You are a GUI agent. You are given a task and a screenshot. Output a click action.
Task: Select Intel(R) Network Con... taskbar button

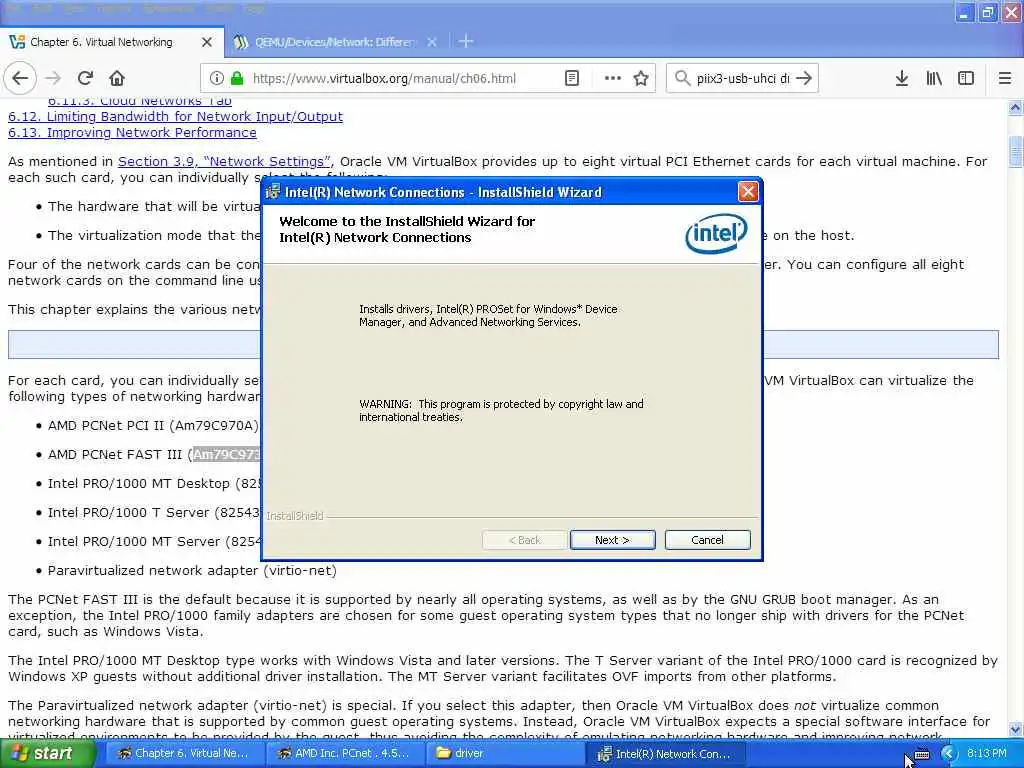click(x=665, y=754)
